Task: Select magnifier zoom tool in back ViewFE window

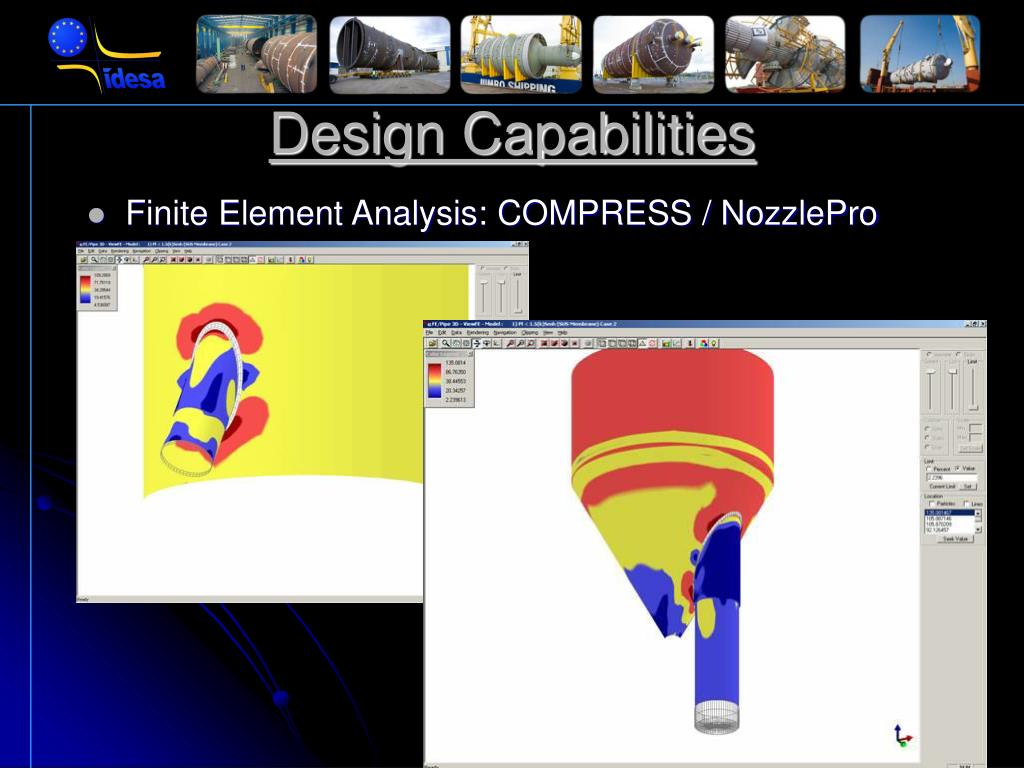Action: (x=94, y=259)
